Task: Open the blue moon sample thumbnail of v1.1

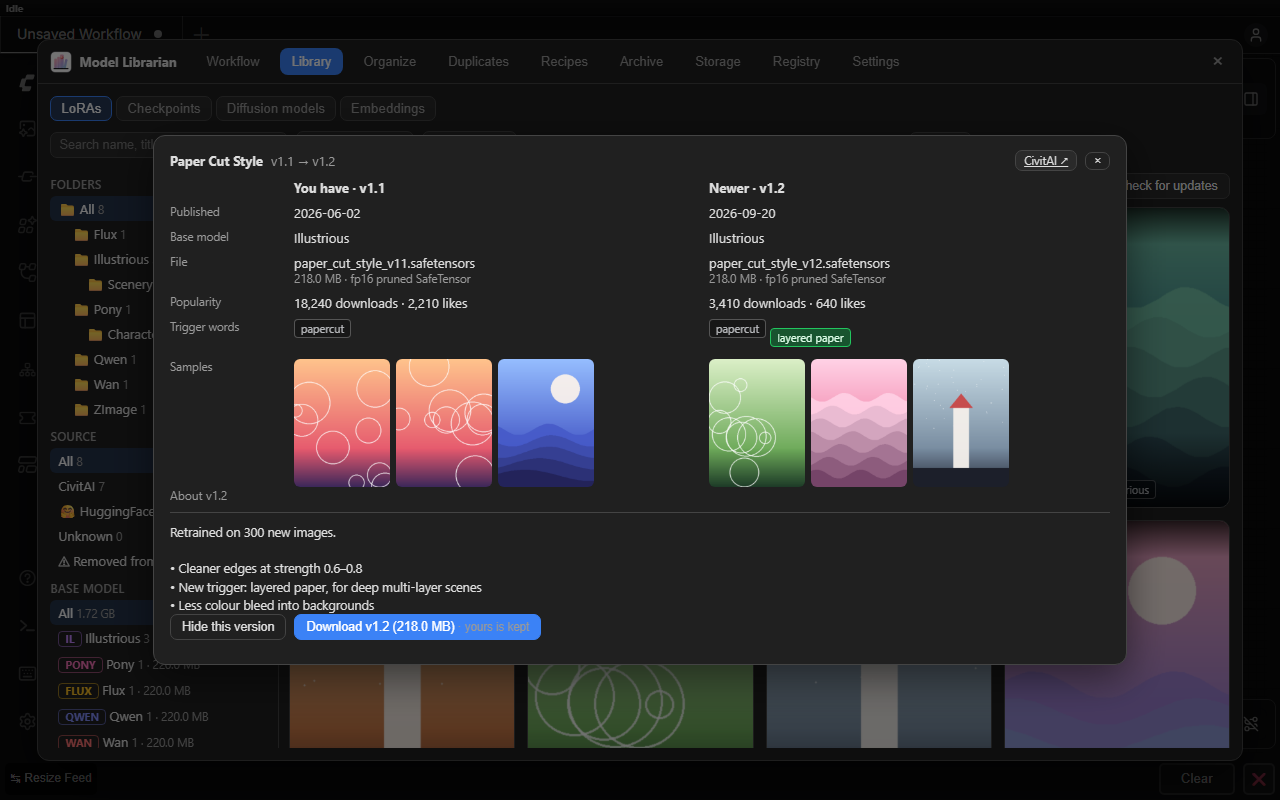Action: 546,423
